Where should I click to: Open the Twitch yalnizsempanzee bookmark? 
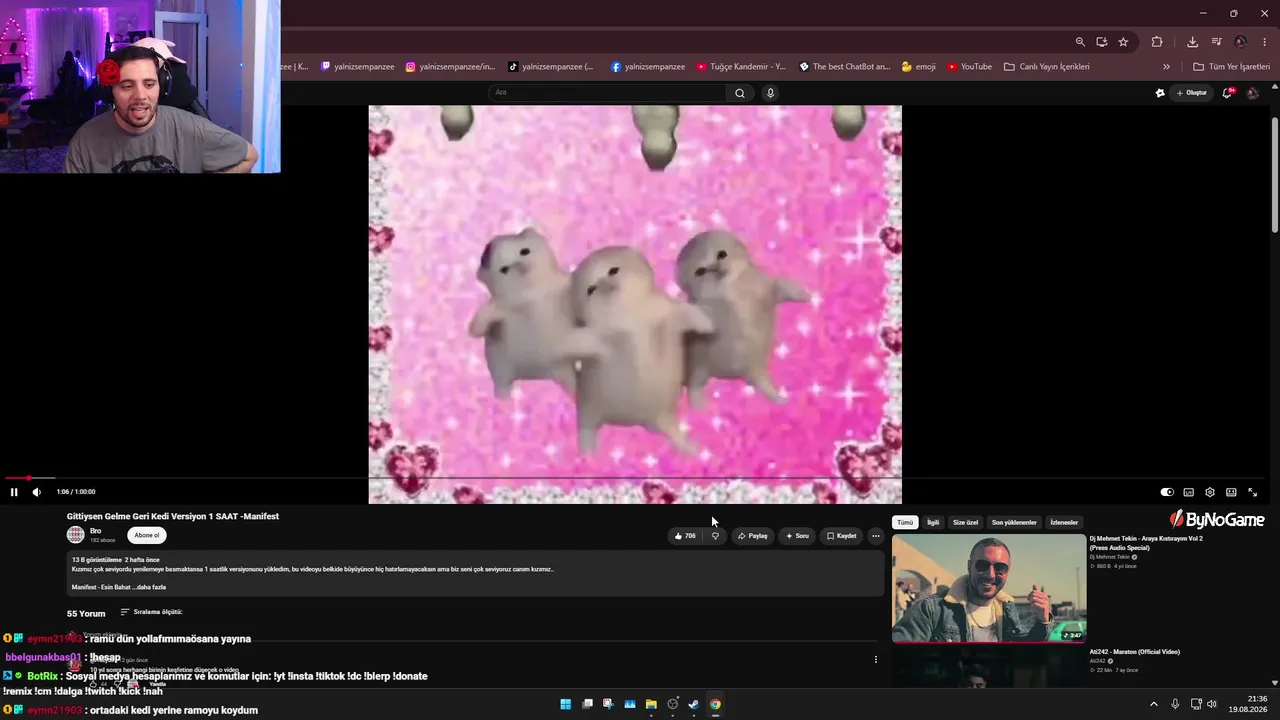coord(357,67)
